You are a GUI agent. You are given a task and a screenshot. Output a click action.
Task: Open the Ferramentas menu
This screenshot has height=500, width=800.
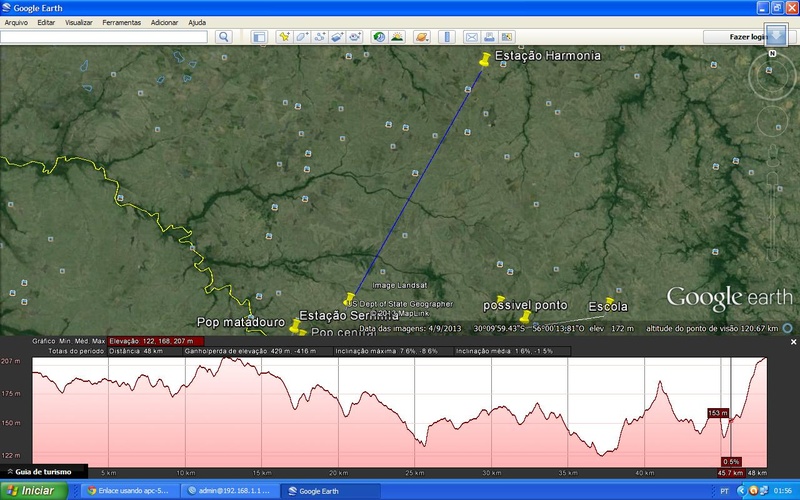click(x=121, y=22)
